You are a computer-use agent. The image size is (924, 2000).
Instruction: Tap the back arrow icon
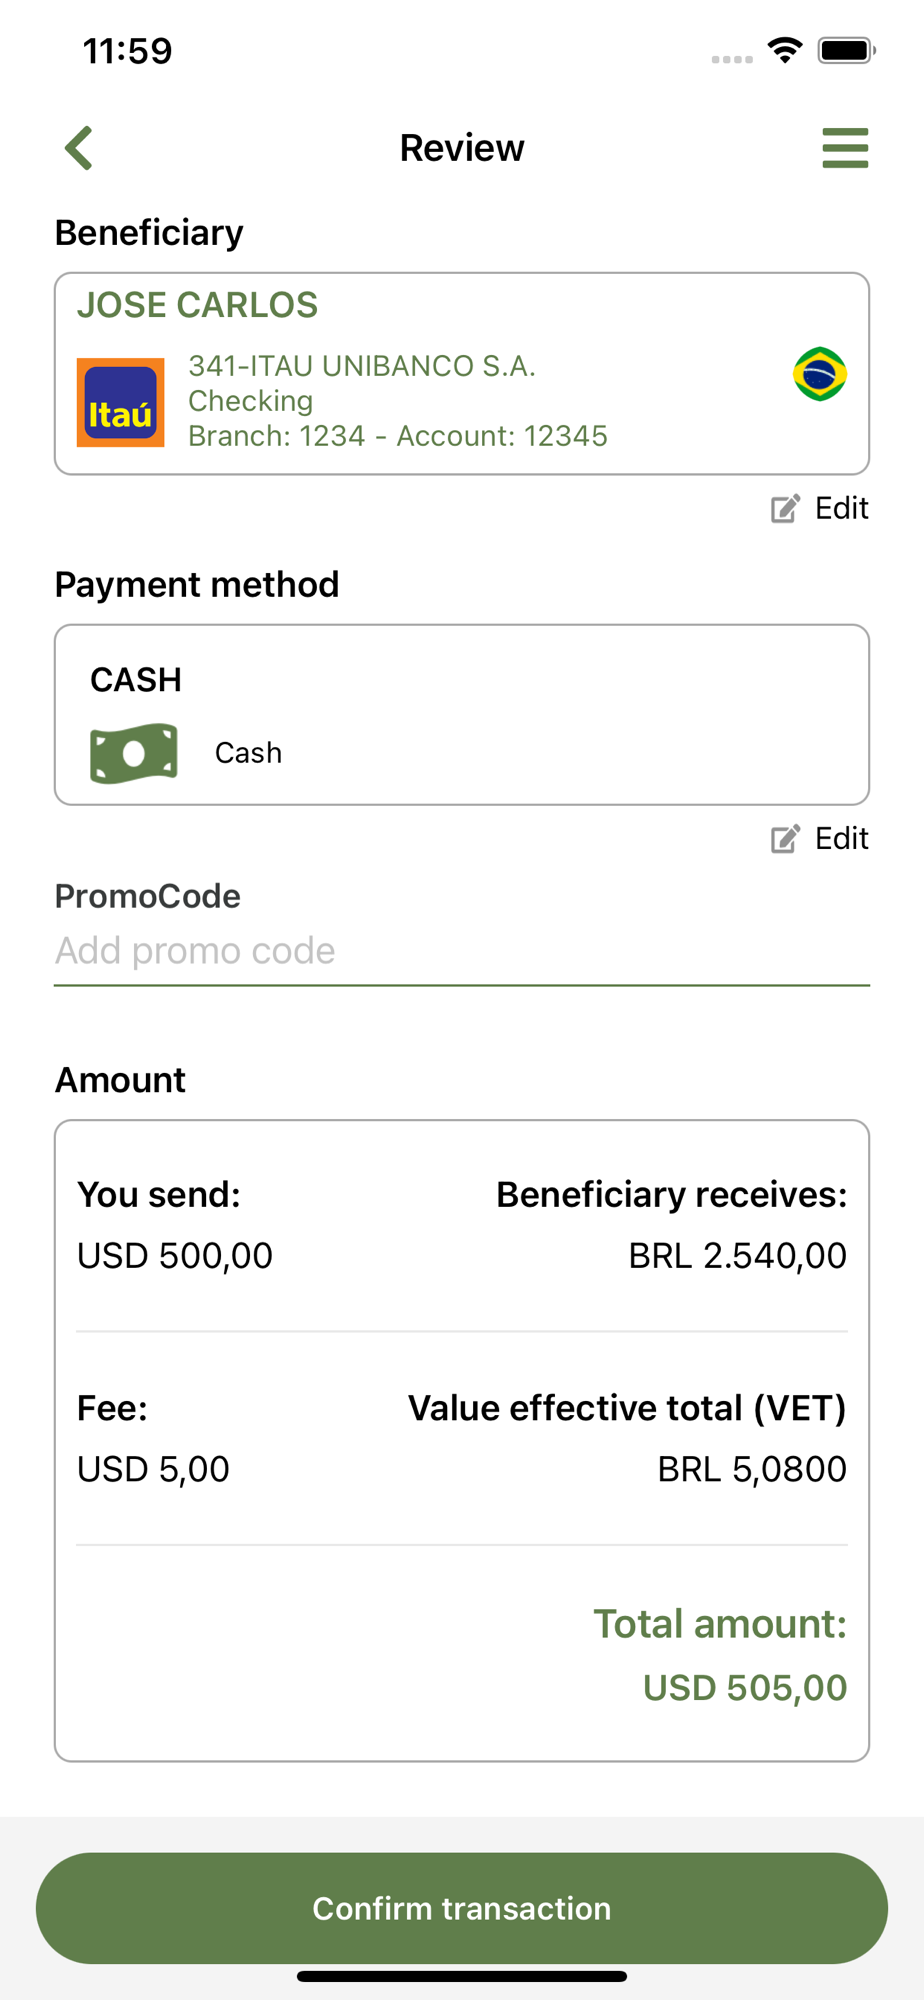pos(79,148)
